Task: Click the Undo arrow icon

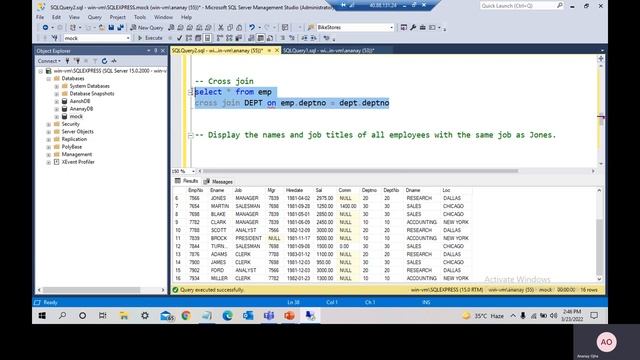Action: 252,27
